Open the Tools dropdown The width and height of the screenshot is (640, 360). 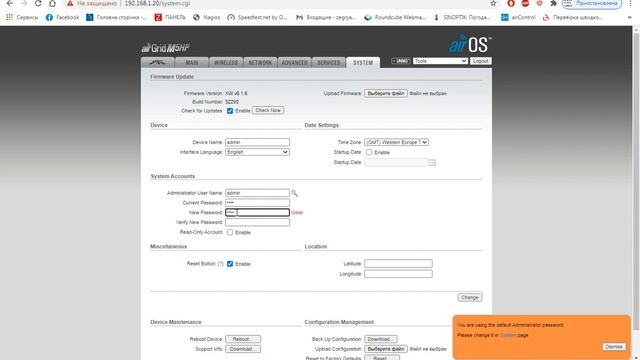tap(440, 61)
